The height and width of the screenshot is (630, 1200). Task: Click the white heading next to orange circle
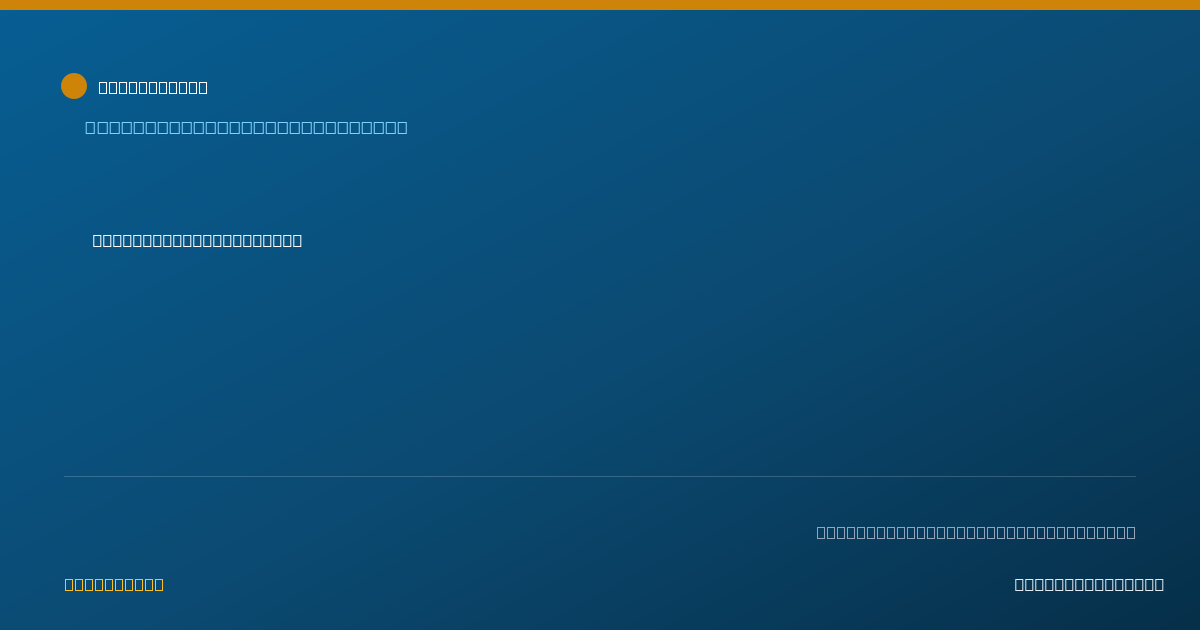point(153,87)
